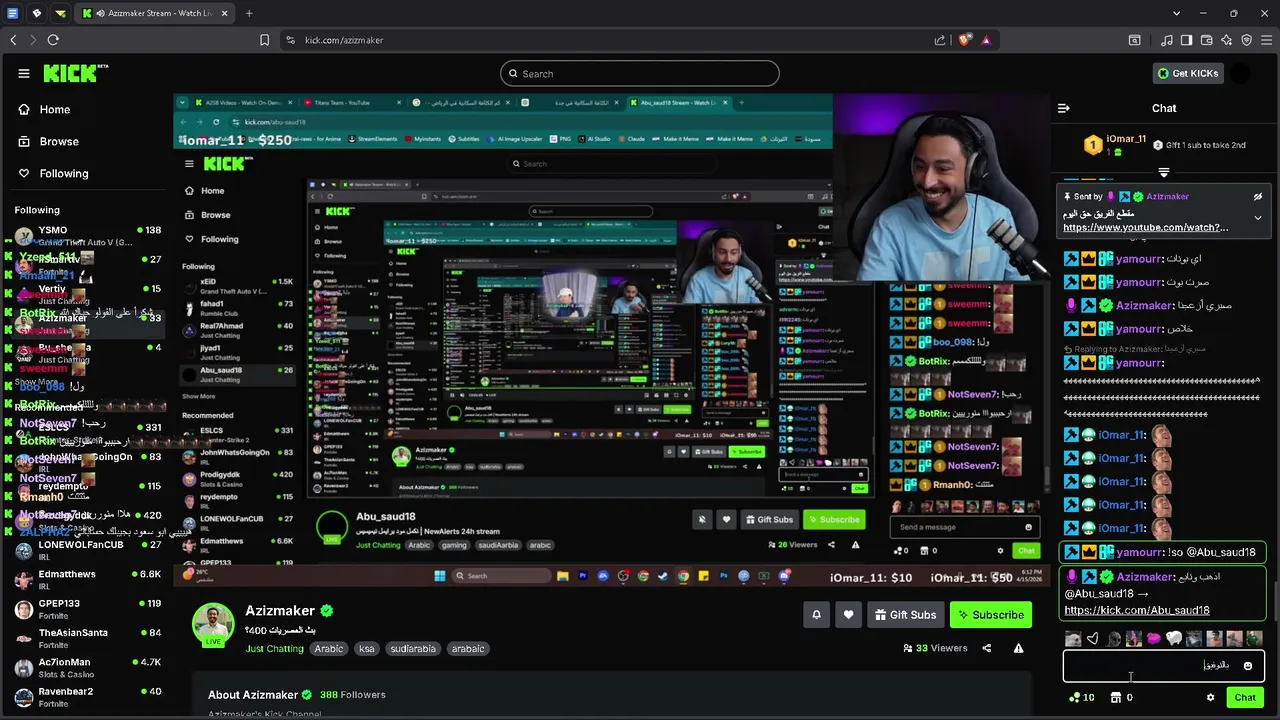
Task: Open LONEWOLFanCUB channel in sidebar
Action: [x=88, y=550]
